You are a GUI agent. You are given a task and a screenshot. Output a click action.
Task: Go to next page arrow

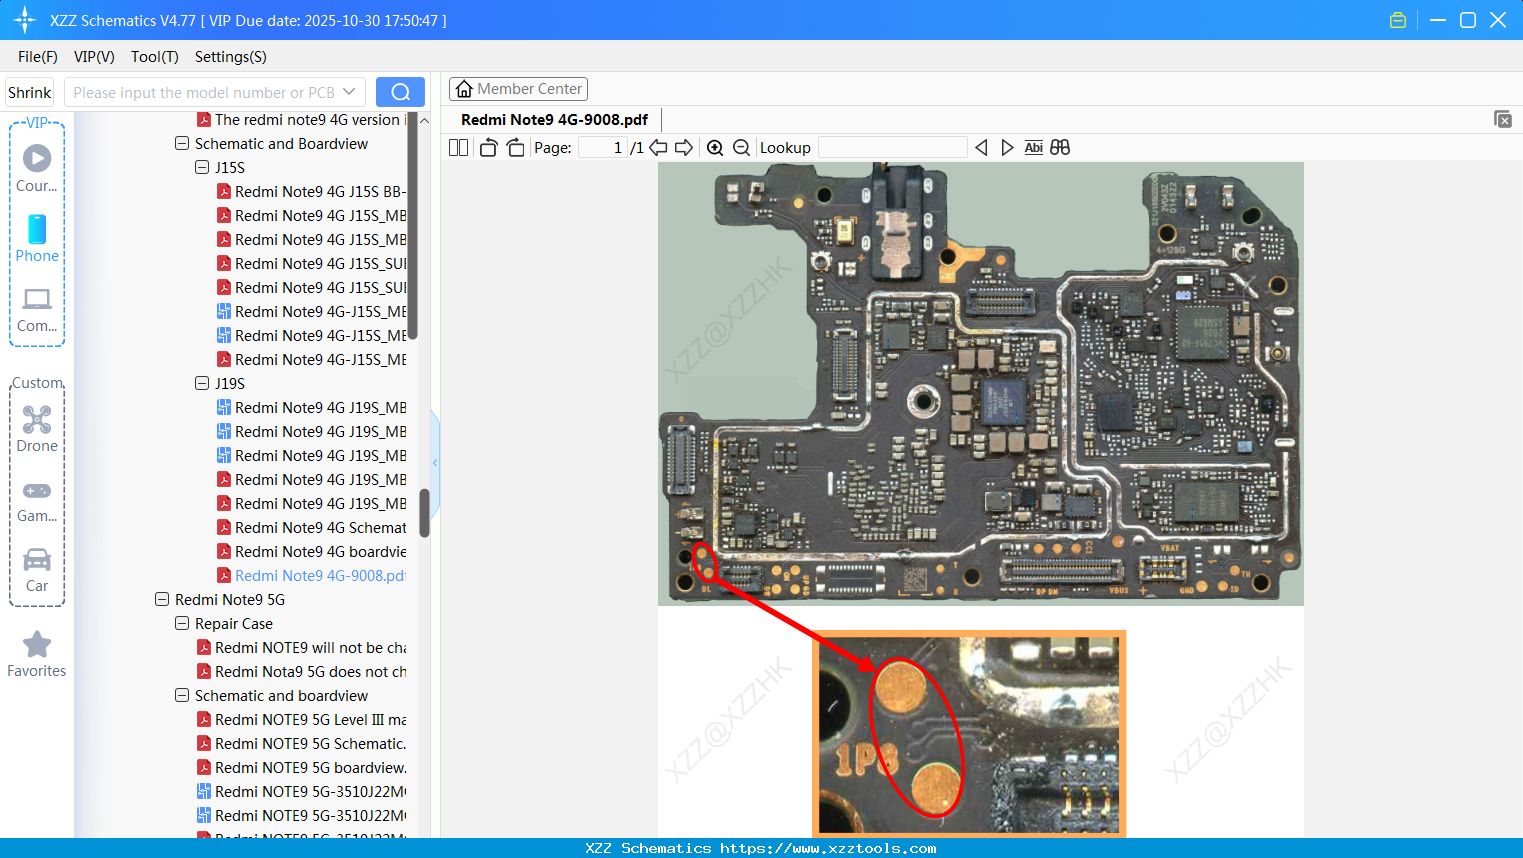[x=684, y=148]
